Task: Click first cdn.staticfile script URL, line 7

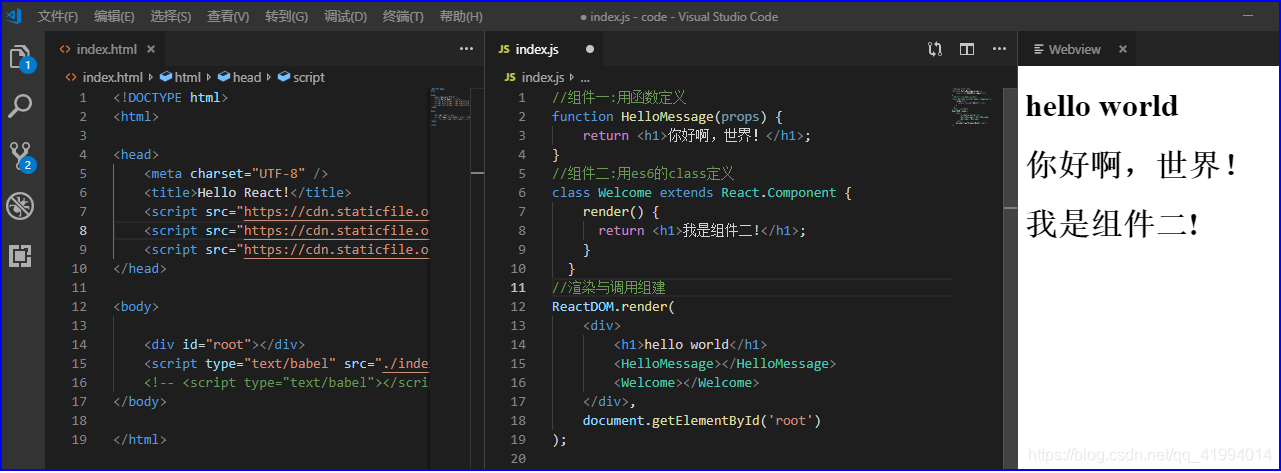Action: tap(336, 212)
